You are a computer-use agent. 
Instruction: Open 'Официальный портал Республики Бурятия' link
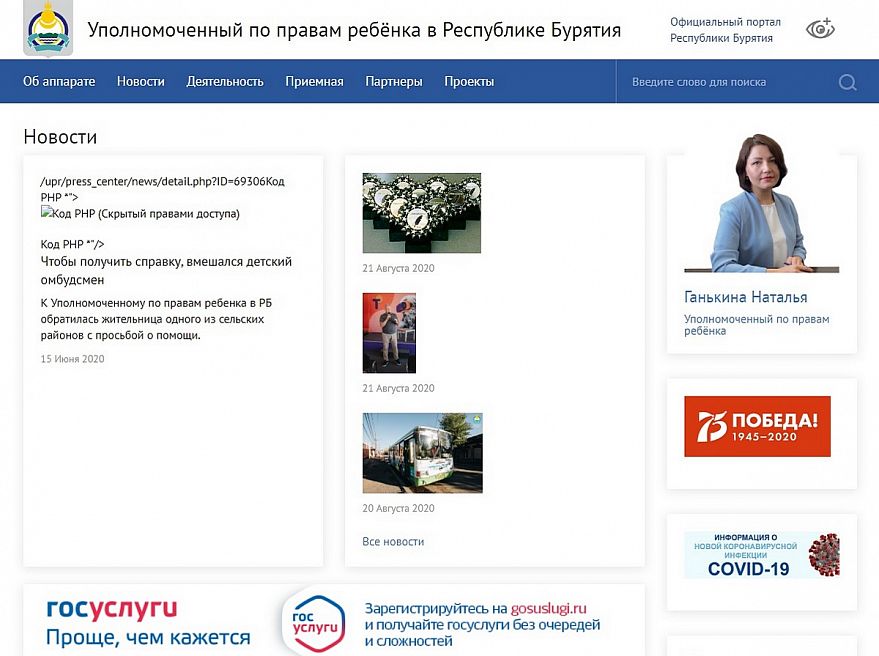coord(725,30)
